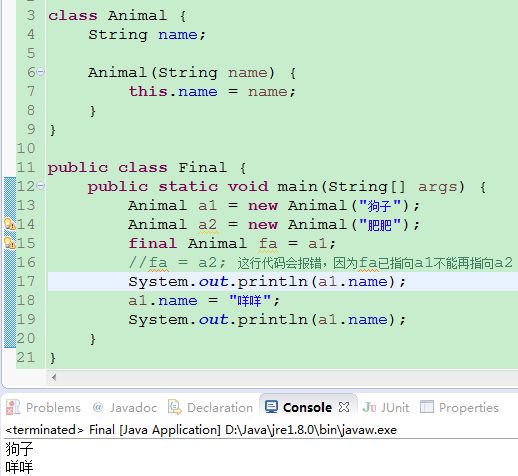Viewport: 518px width, 476px height.
Task: Select the Console tab
Action: pos(307,407)
